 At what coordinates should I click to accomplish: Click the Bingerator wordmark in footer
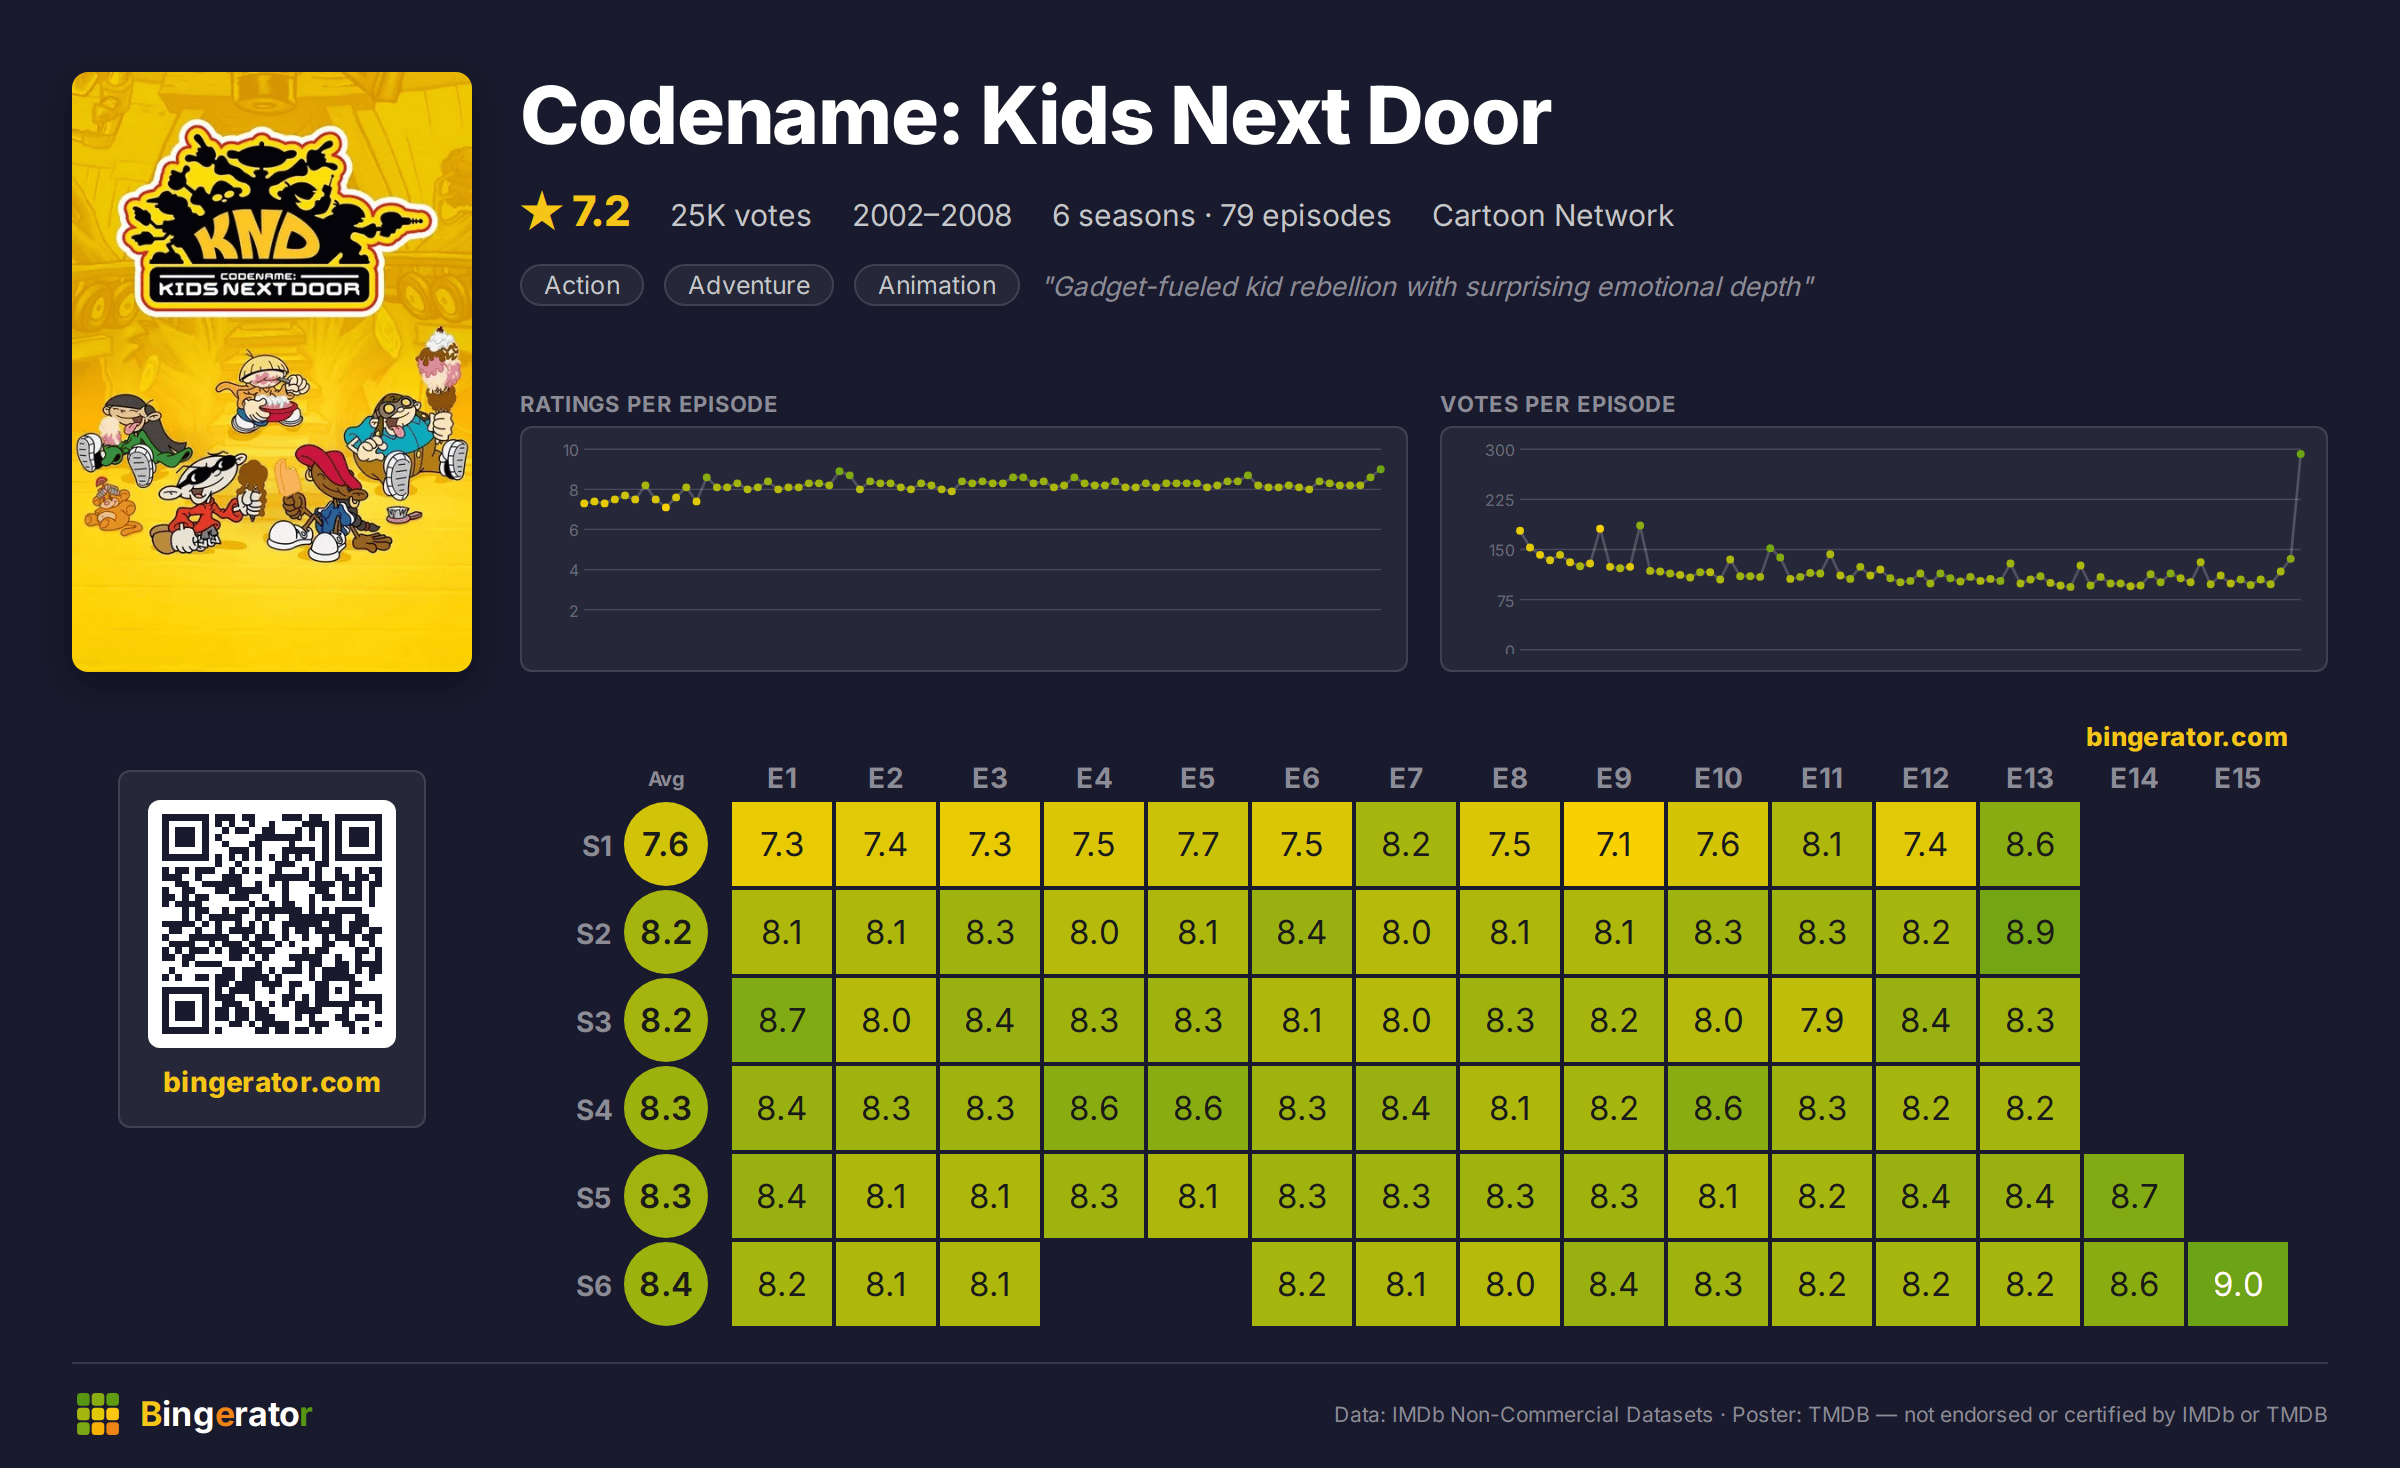coord(226,1414)
